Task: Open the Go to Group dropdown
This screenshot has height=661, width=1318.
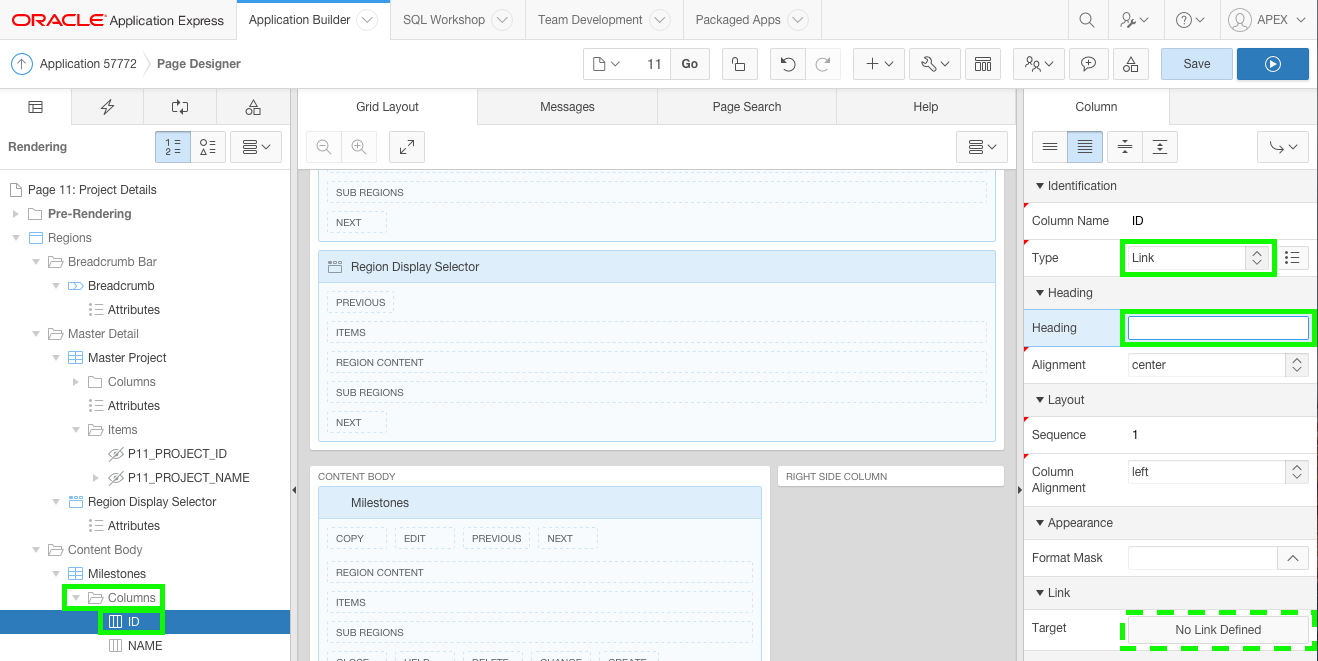Action: tap(1283, 147)
